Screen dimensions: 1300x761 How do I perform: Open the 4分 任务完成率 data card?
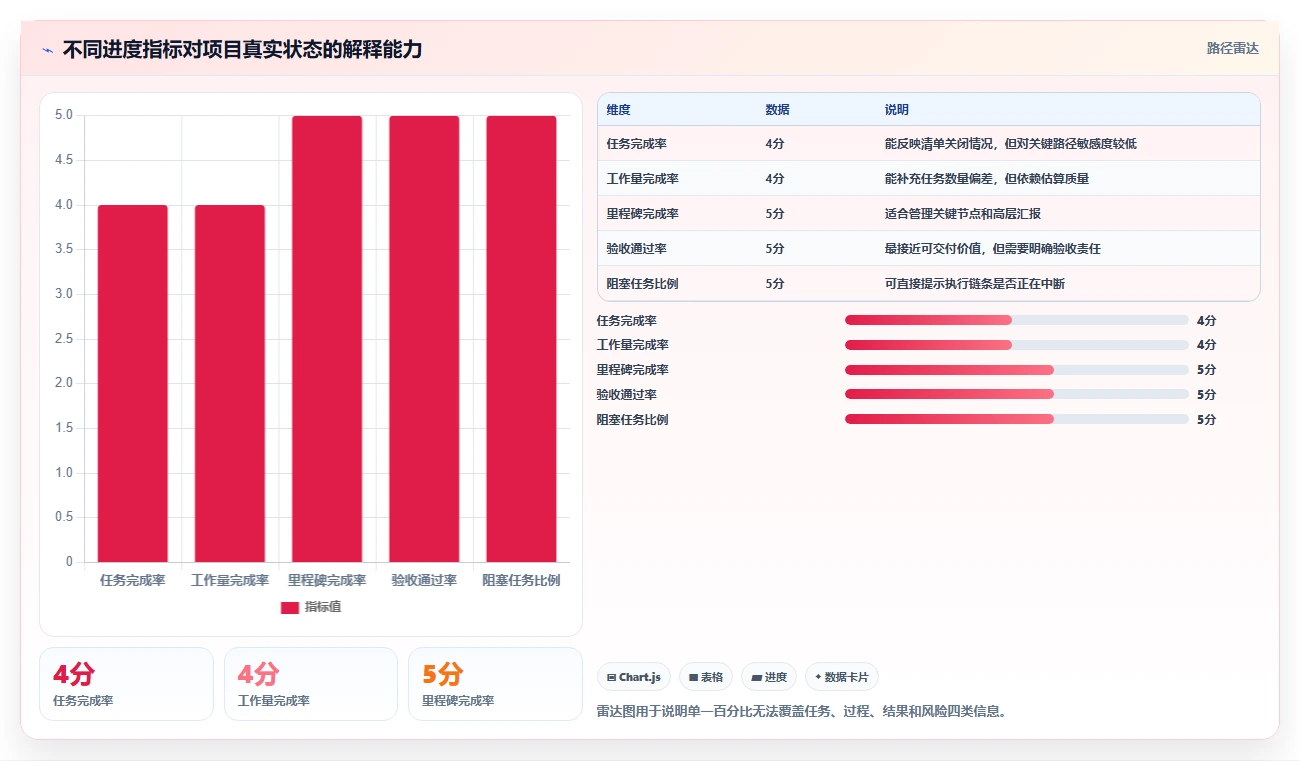pos(126,684)
